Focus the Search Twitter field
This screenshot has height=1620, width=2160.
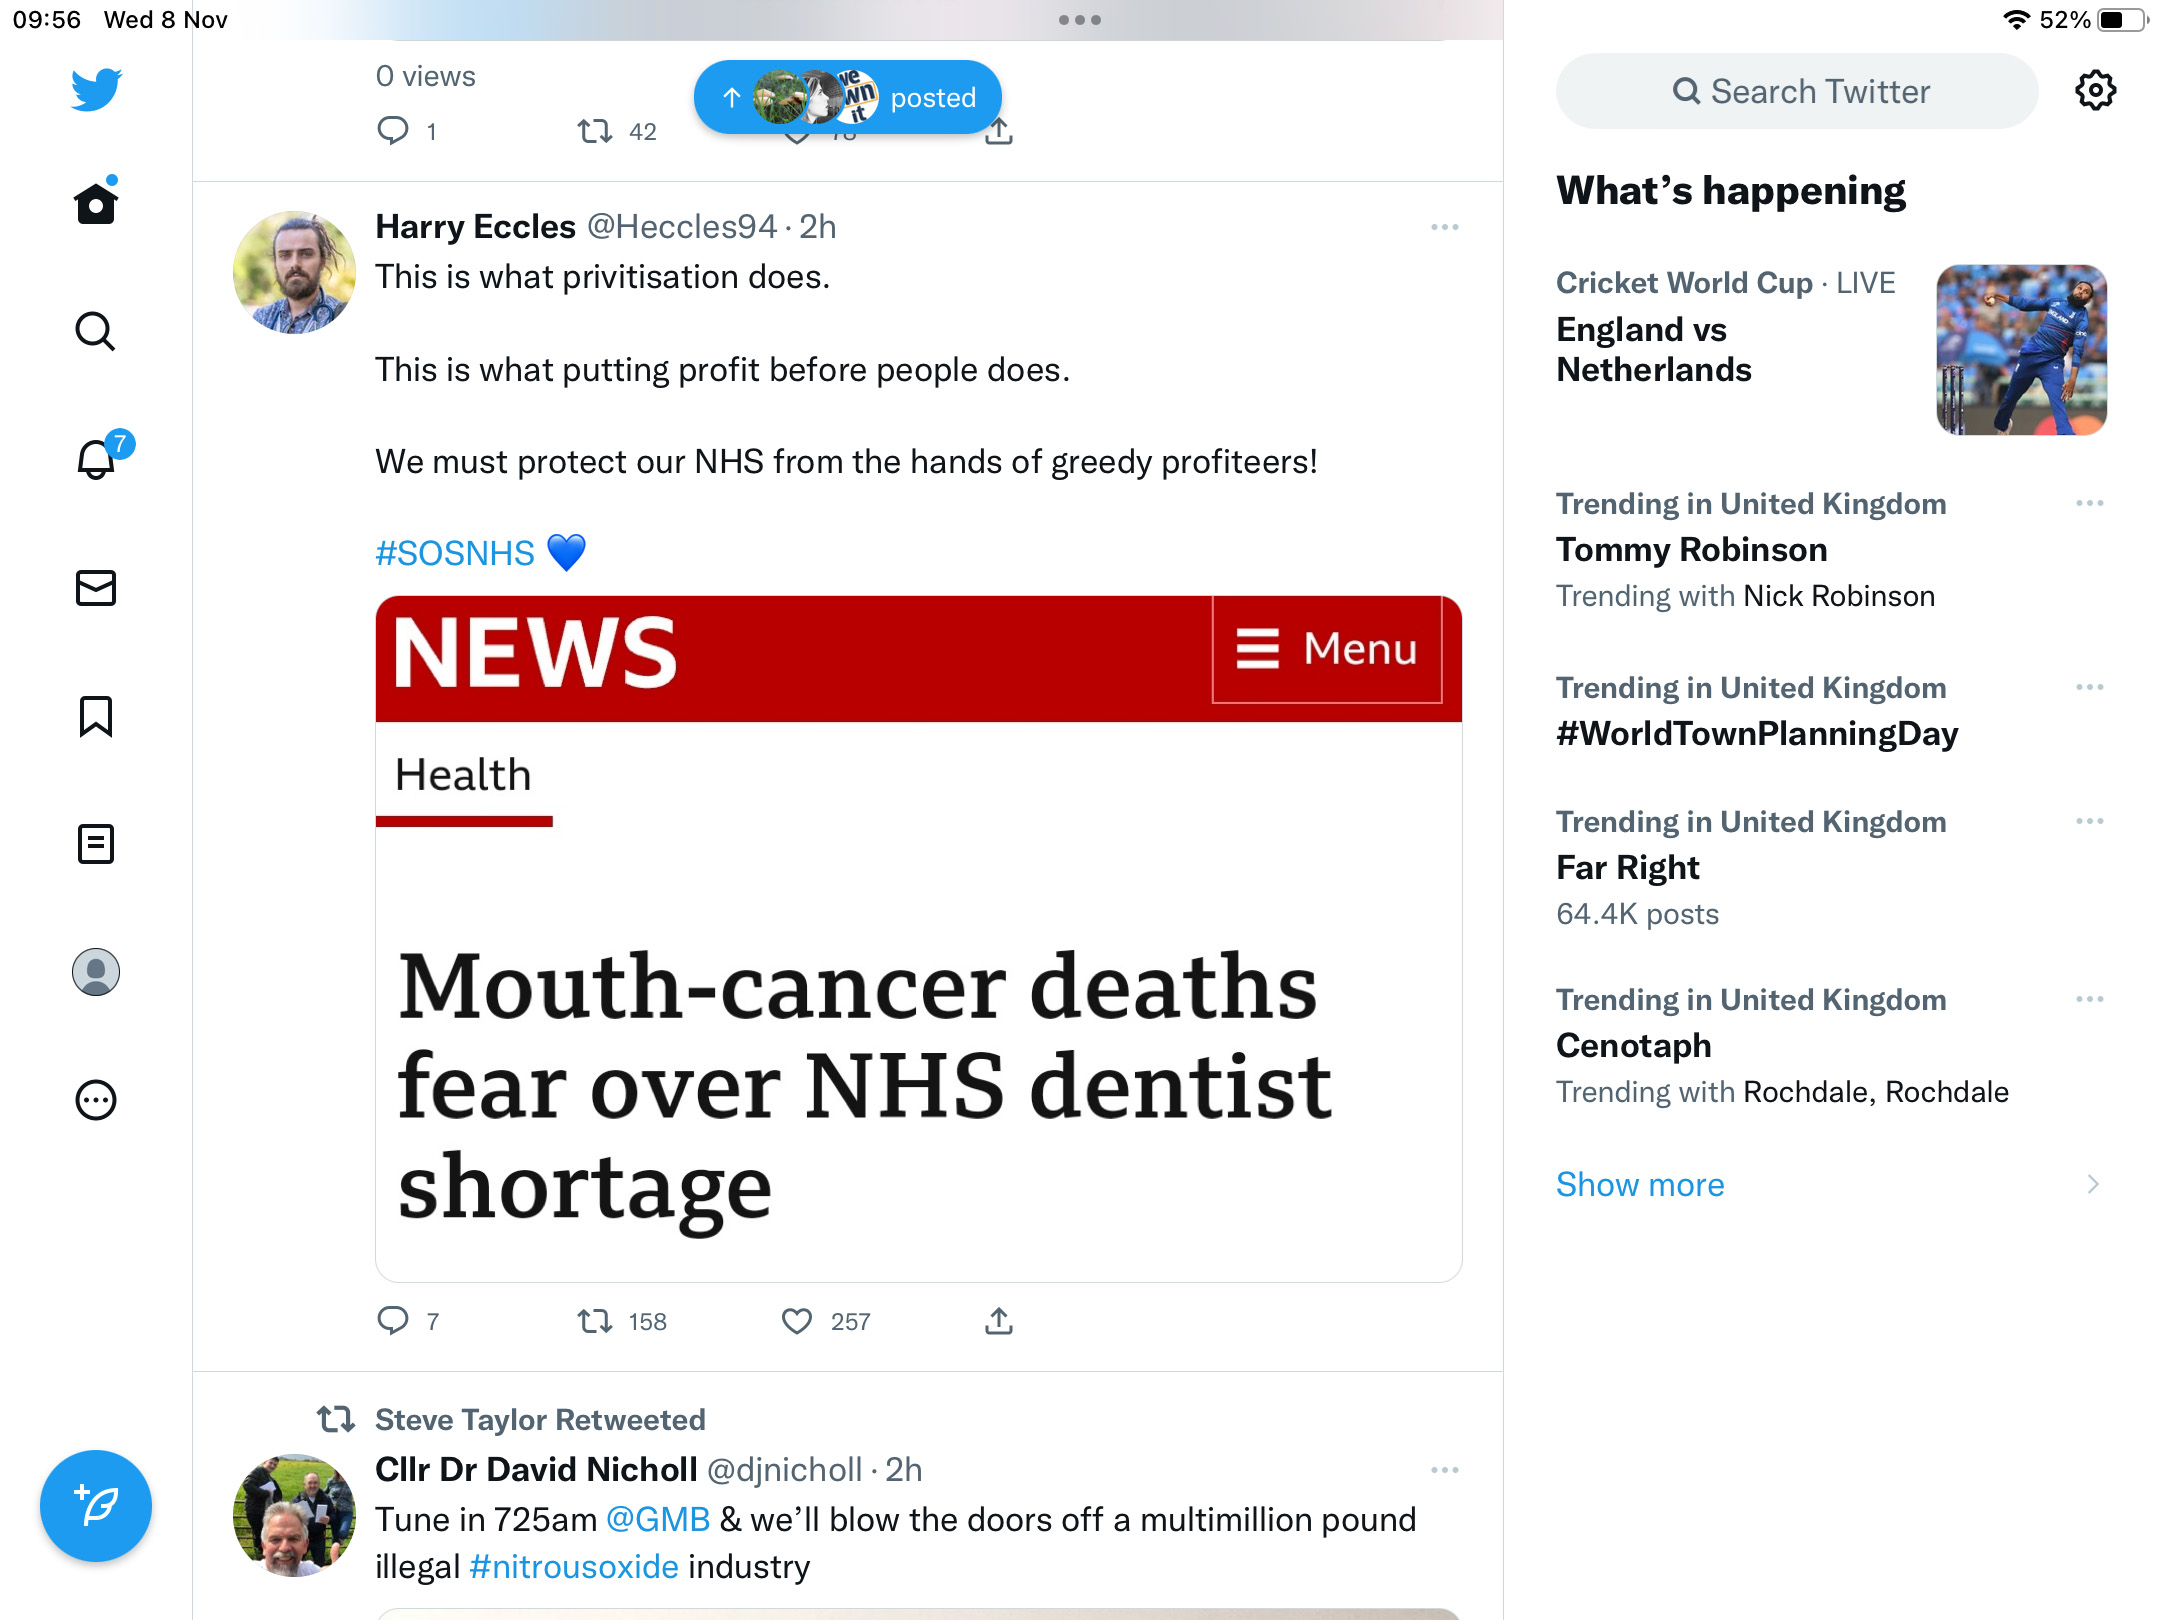point(1797,91)
